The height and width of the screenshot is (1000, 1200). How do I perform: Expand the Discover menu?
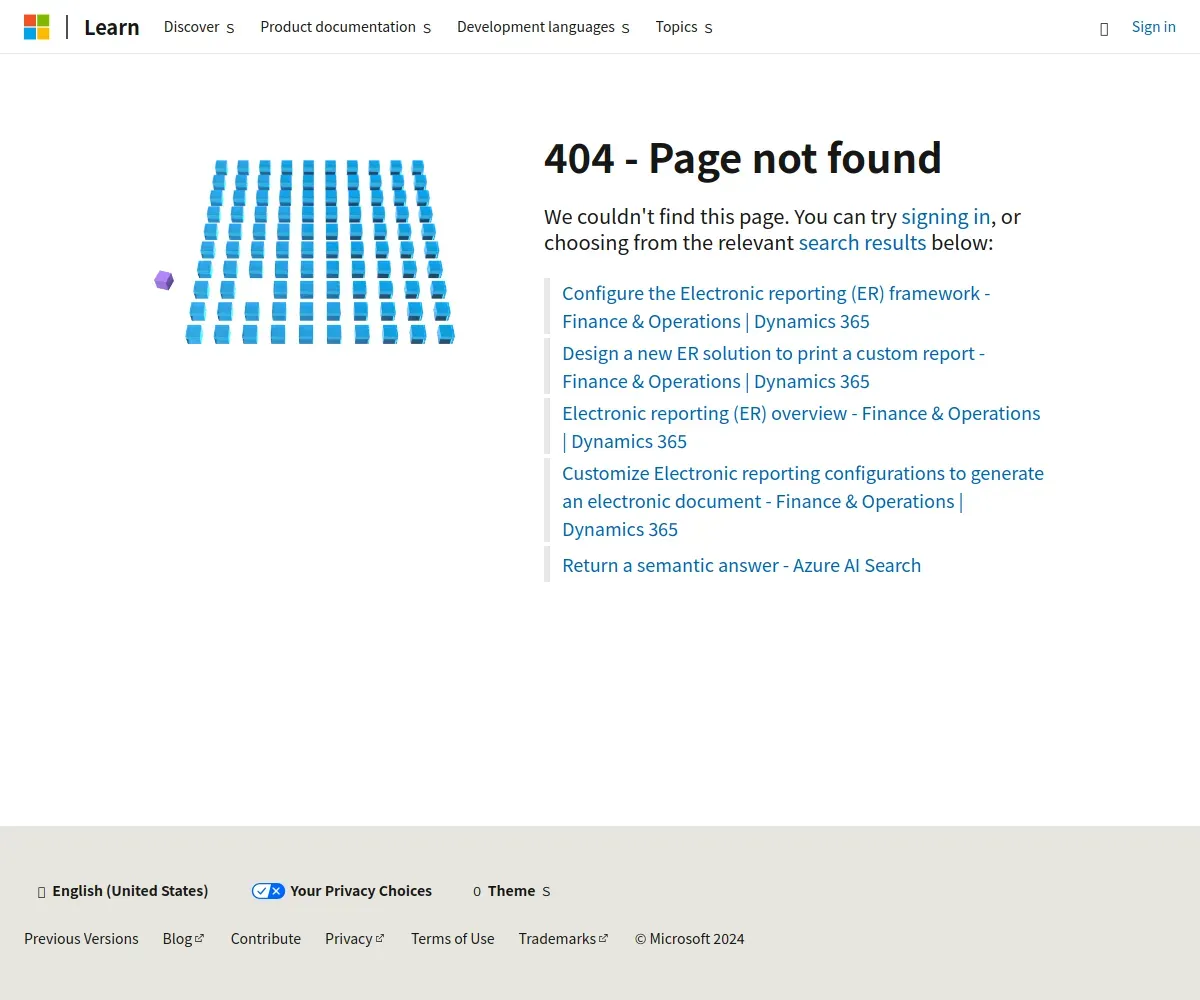[x=199, y=27]
